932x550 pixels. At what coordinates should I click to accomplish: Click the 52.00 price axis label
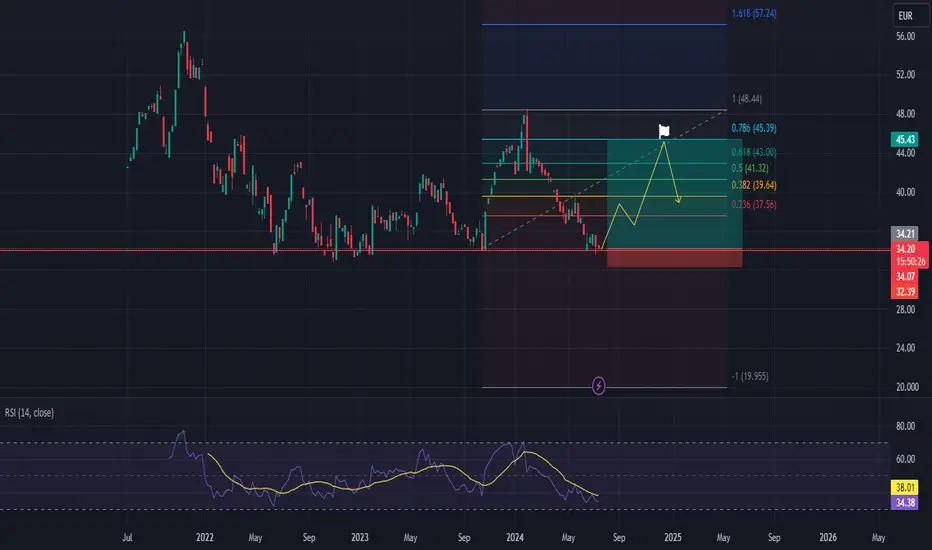tap(905, 75)
